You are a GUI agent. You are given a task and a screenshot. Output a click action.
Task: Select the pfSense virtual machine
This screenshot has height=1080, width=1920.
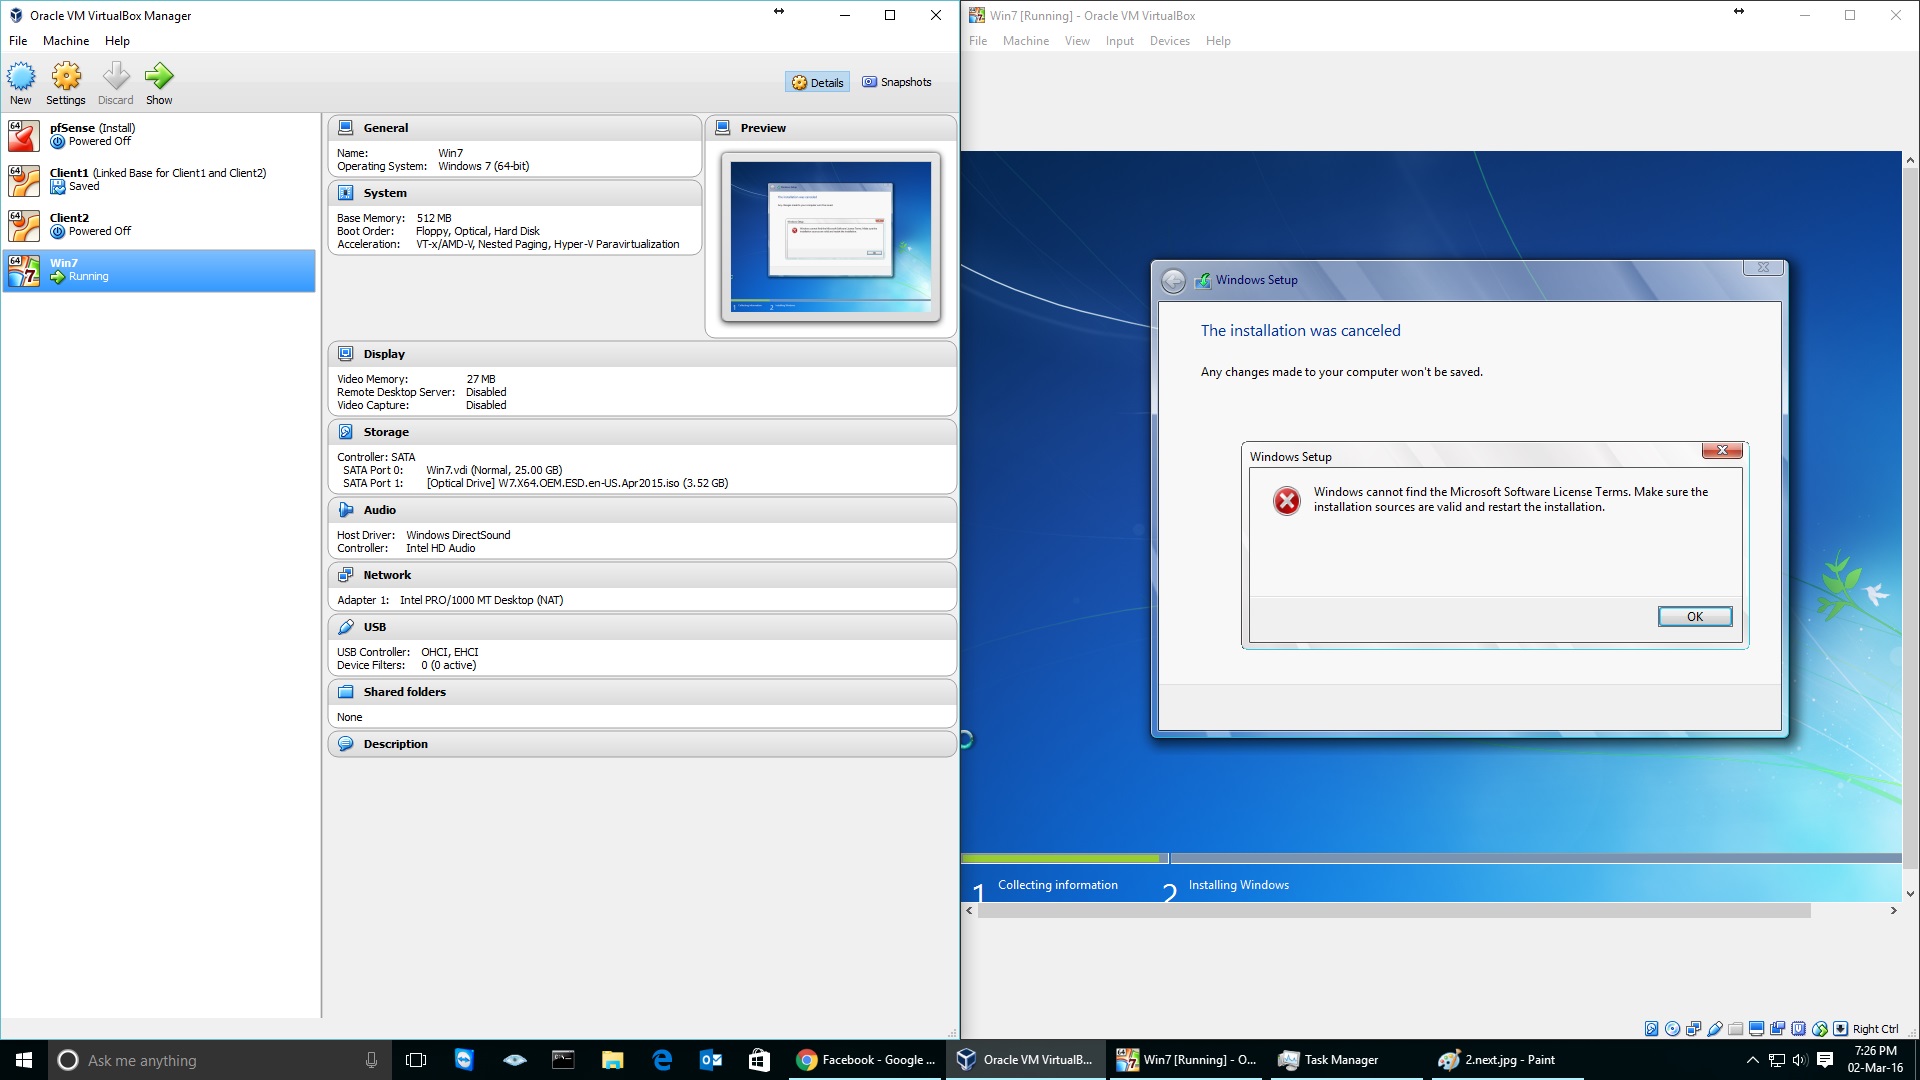[159, 135]
